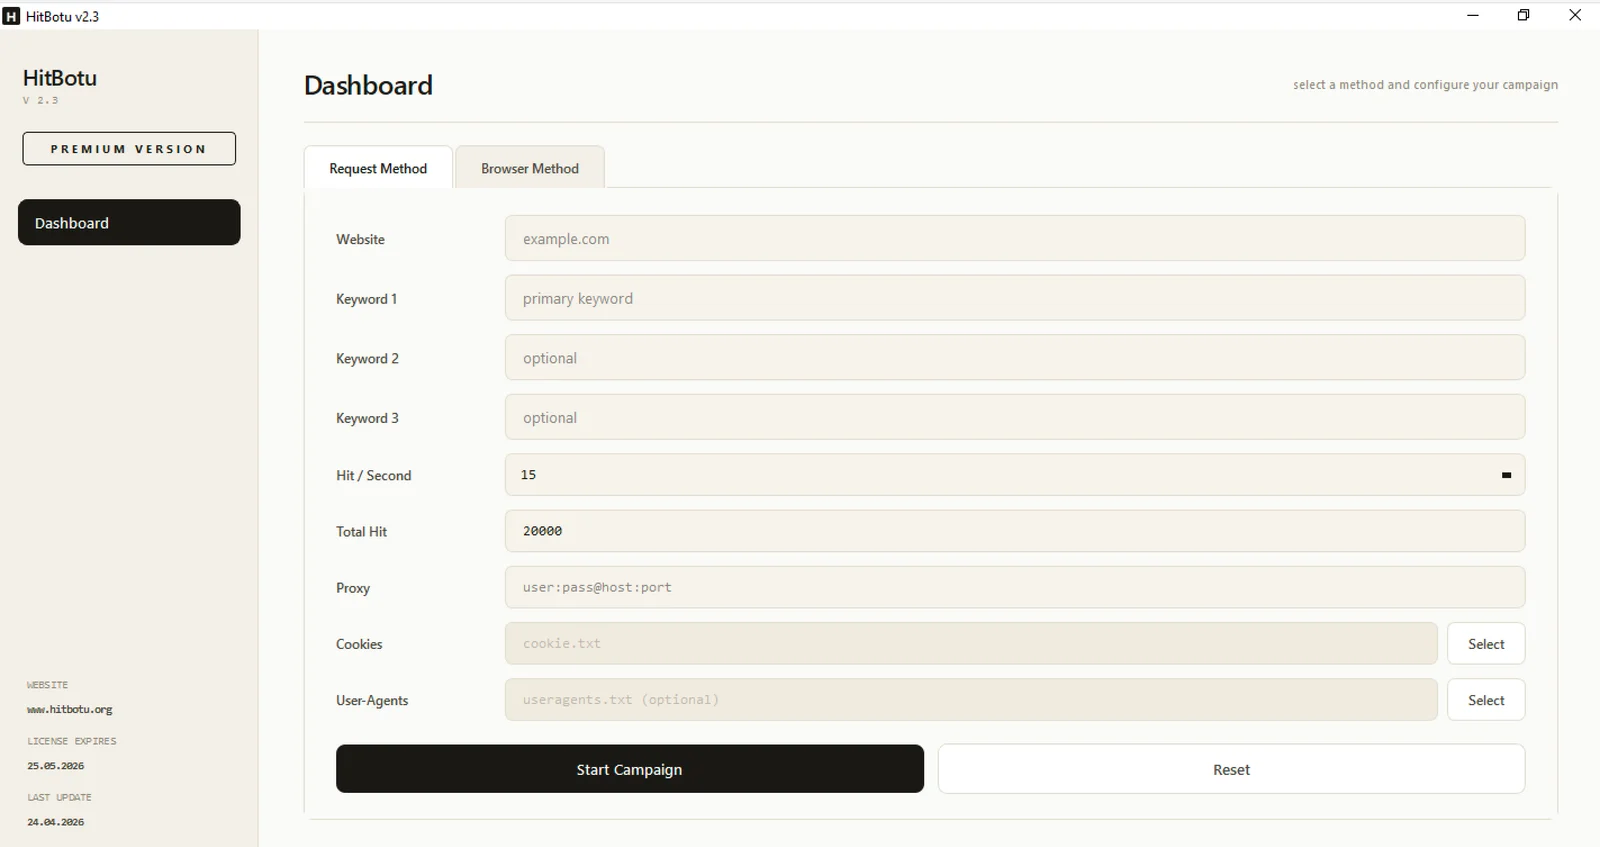Click the 'HitBotu v2.3' window title text
This screenshot has height=847, width=1600.
point(62,16)
